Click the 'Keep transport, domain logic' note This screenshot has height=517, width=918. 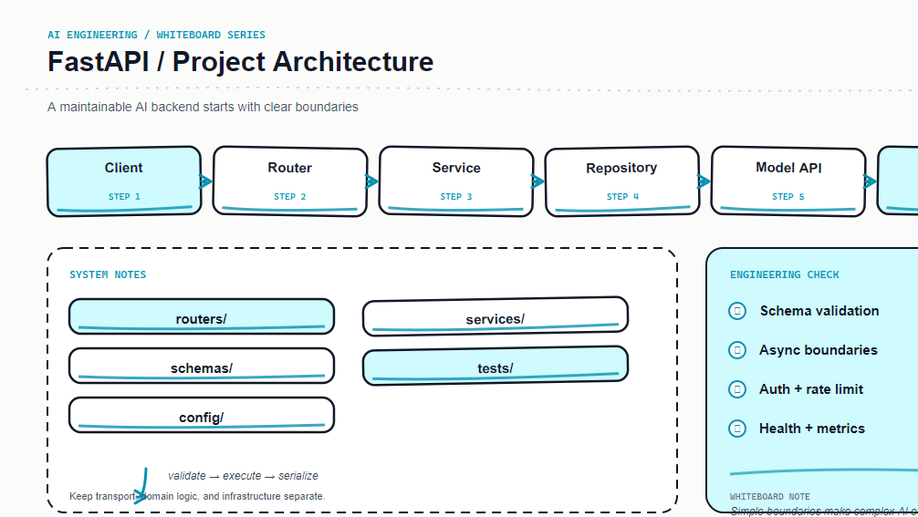197,497
